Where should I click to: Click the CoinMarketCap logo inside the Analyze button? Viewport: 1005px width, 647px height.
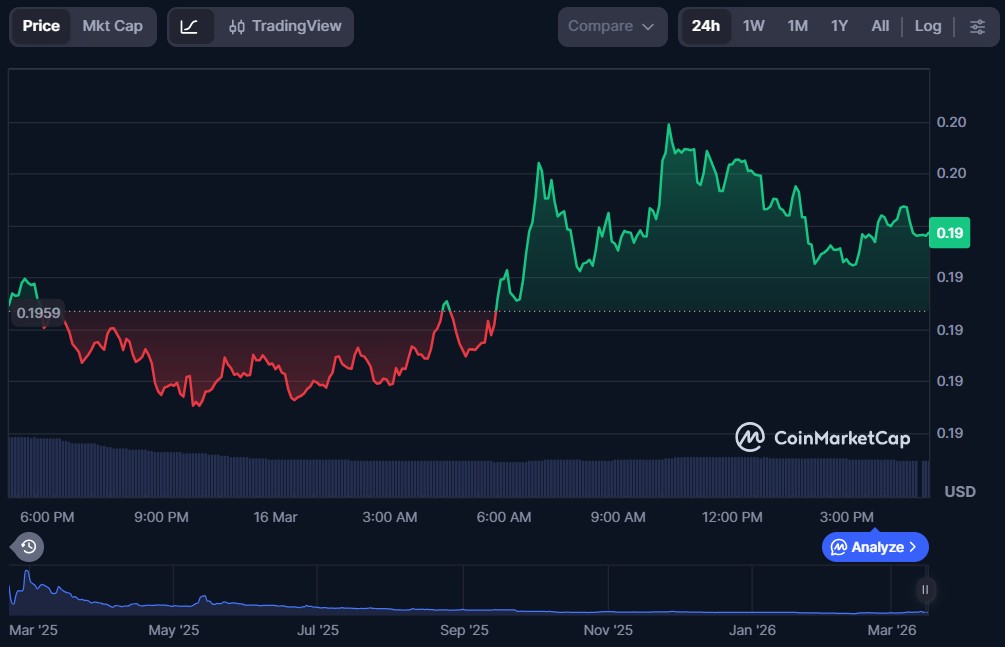coord(840,547)
